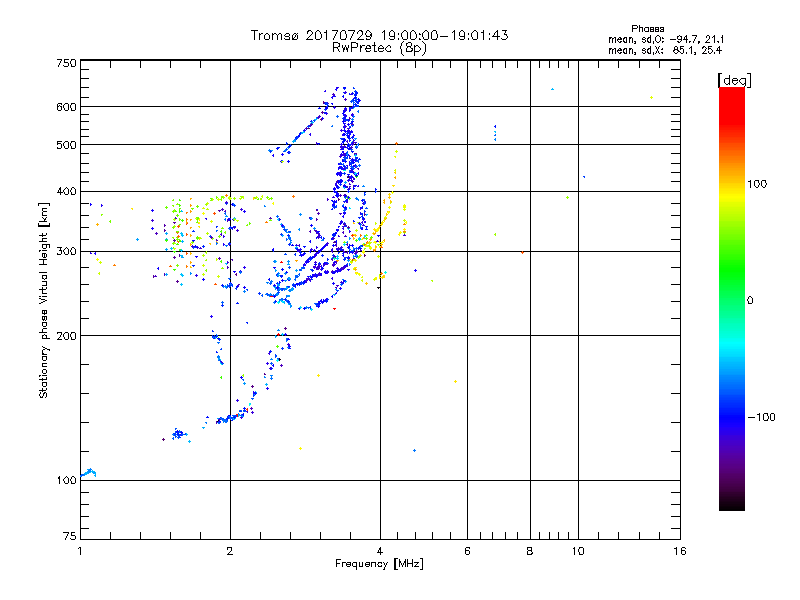Click the blue point cluster near 120 km

coord(179,434)
